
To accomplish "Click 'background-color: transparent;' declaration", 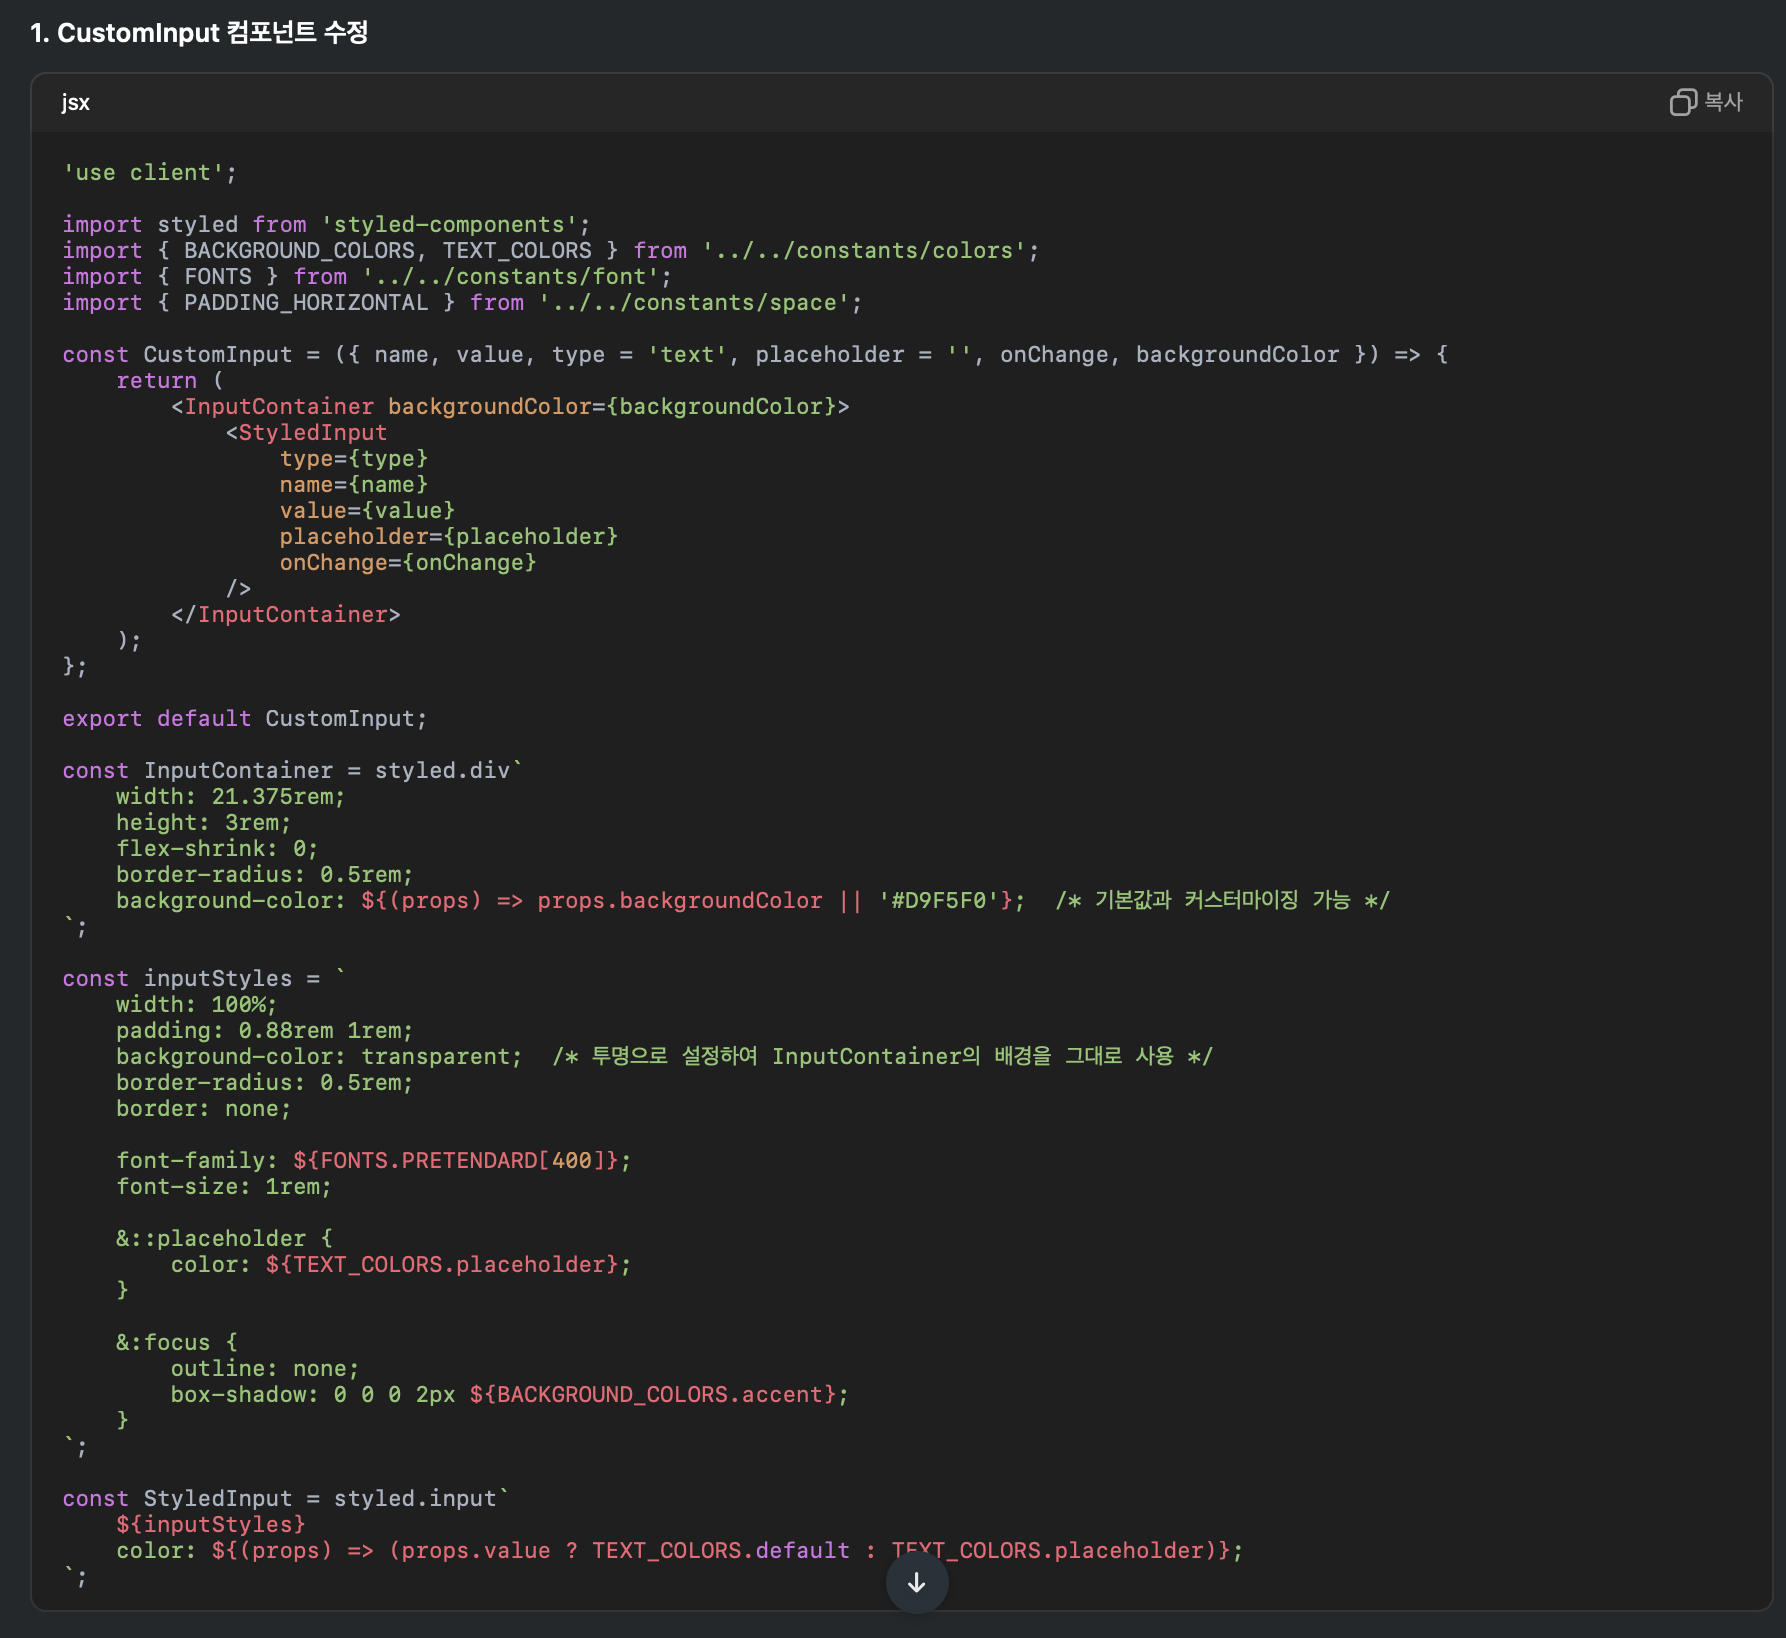I will pos(319,1057).
